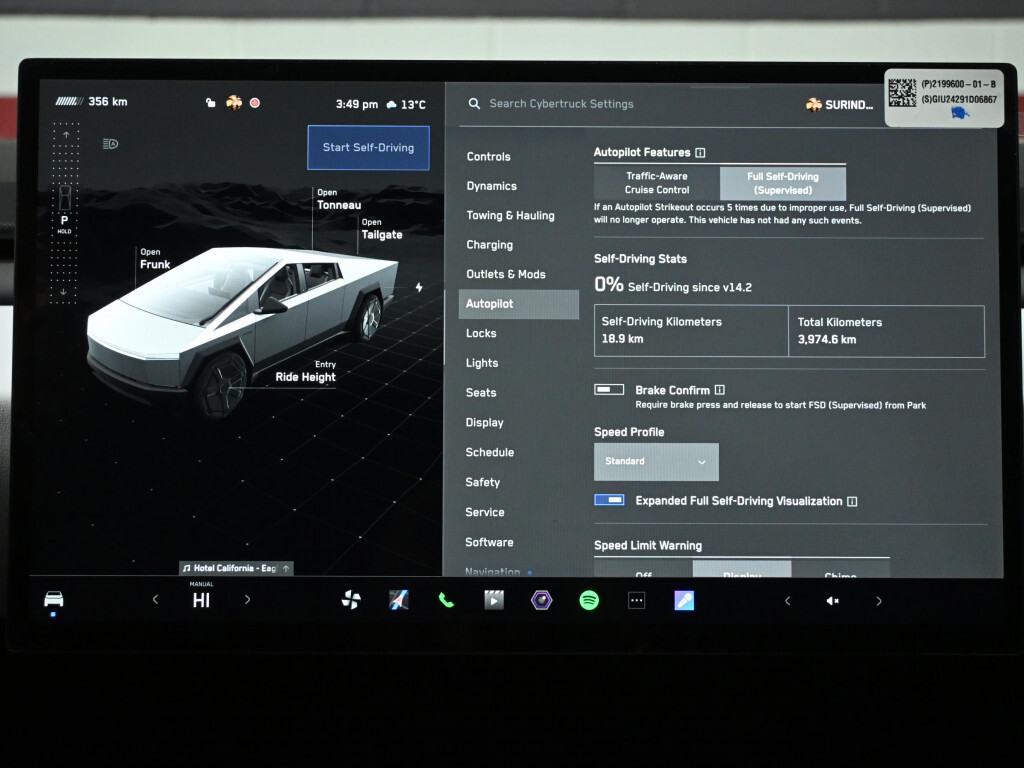Tap the car controls icon at bottom left
The height and width of the screenshot is (768, 1024).
pos(54,599)
